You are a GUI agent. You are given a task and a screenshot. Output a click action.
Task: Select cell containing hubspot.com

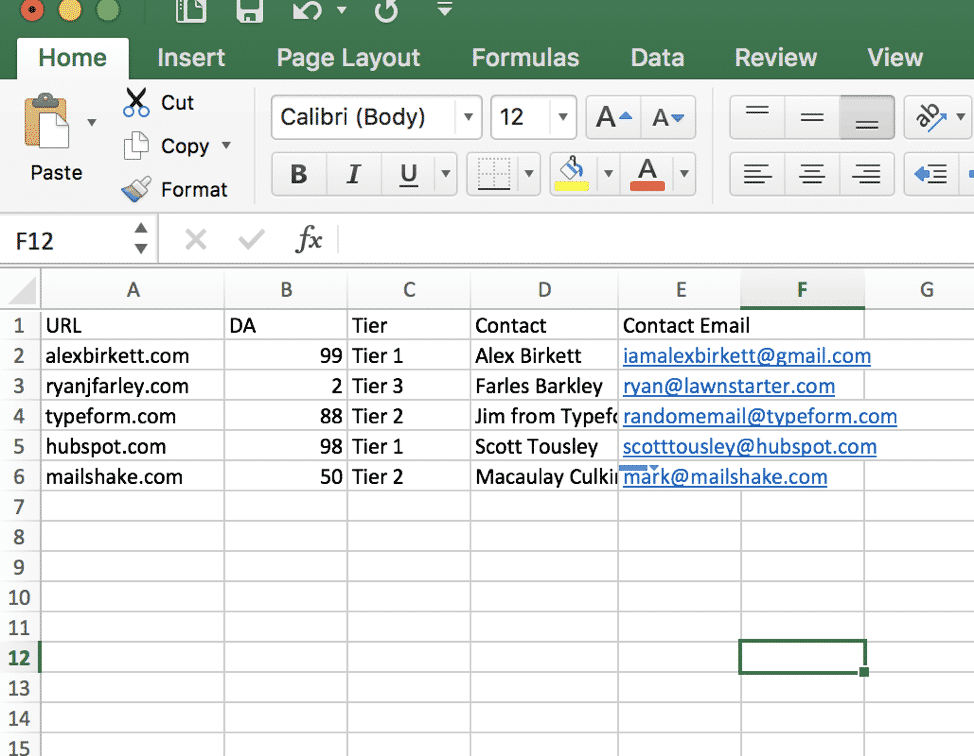pos(132,447)
